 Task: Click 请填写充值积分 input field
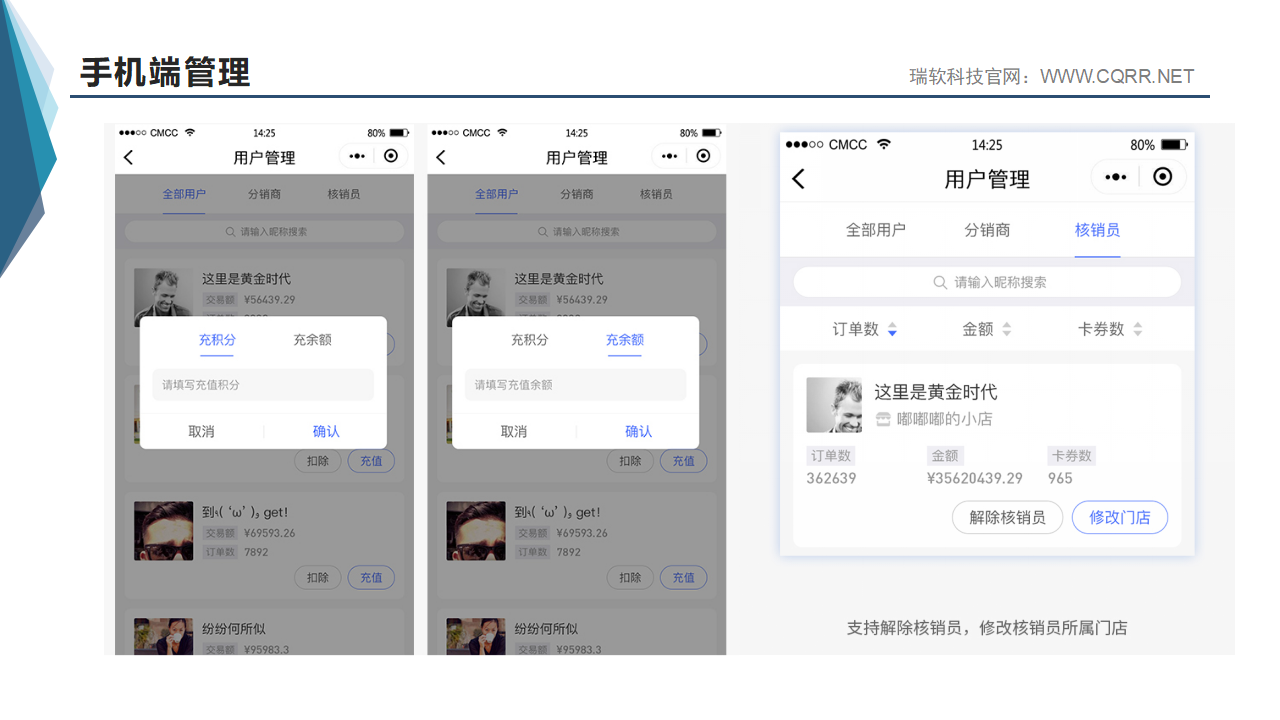pos(263,385)
